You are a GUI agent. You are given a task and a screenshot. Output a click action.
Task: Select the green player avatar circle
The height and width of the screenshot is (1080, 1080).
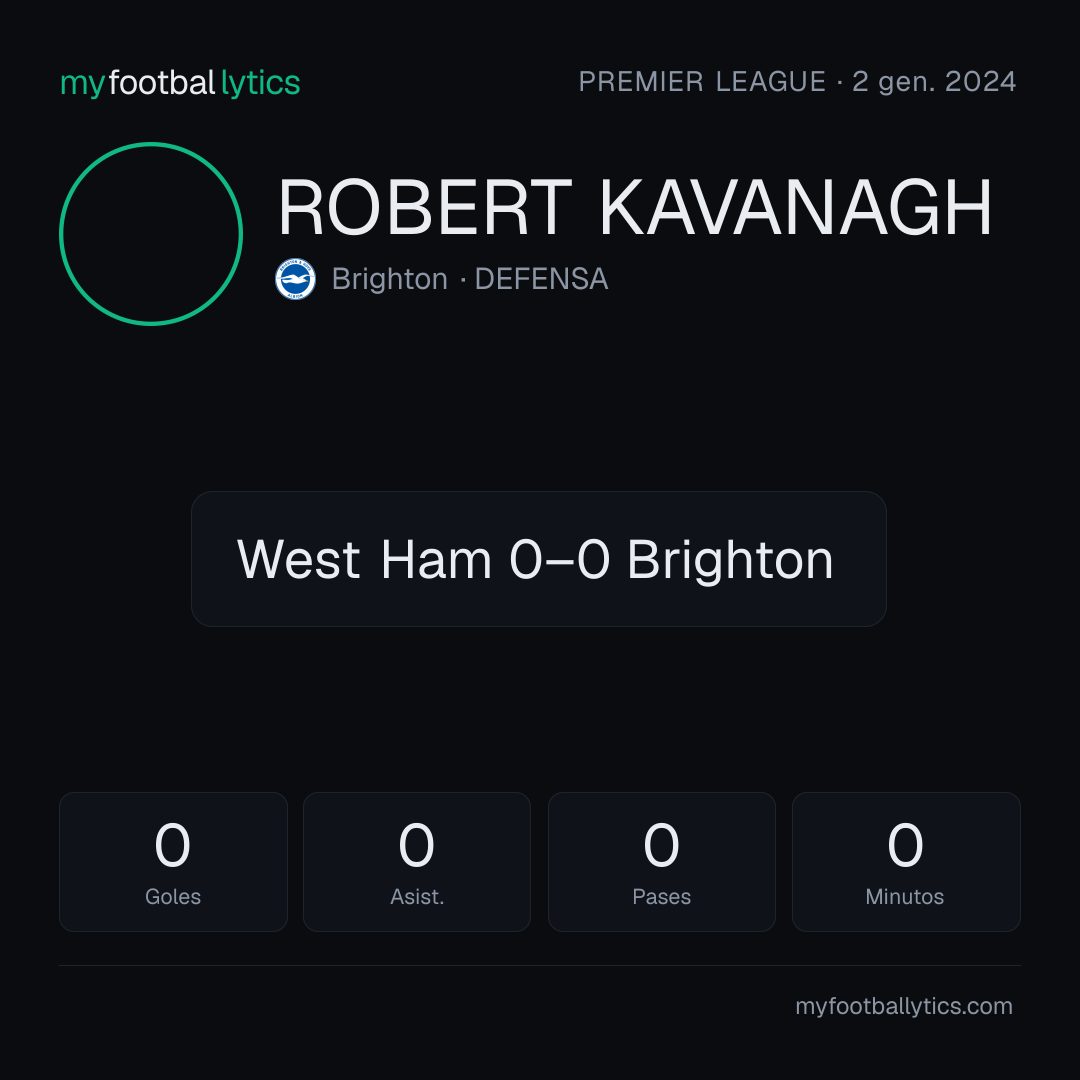[151, 234]
